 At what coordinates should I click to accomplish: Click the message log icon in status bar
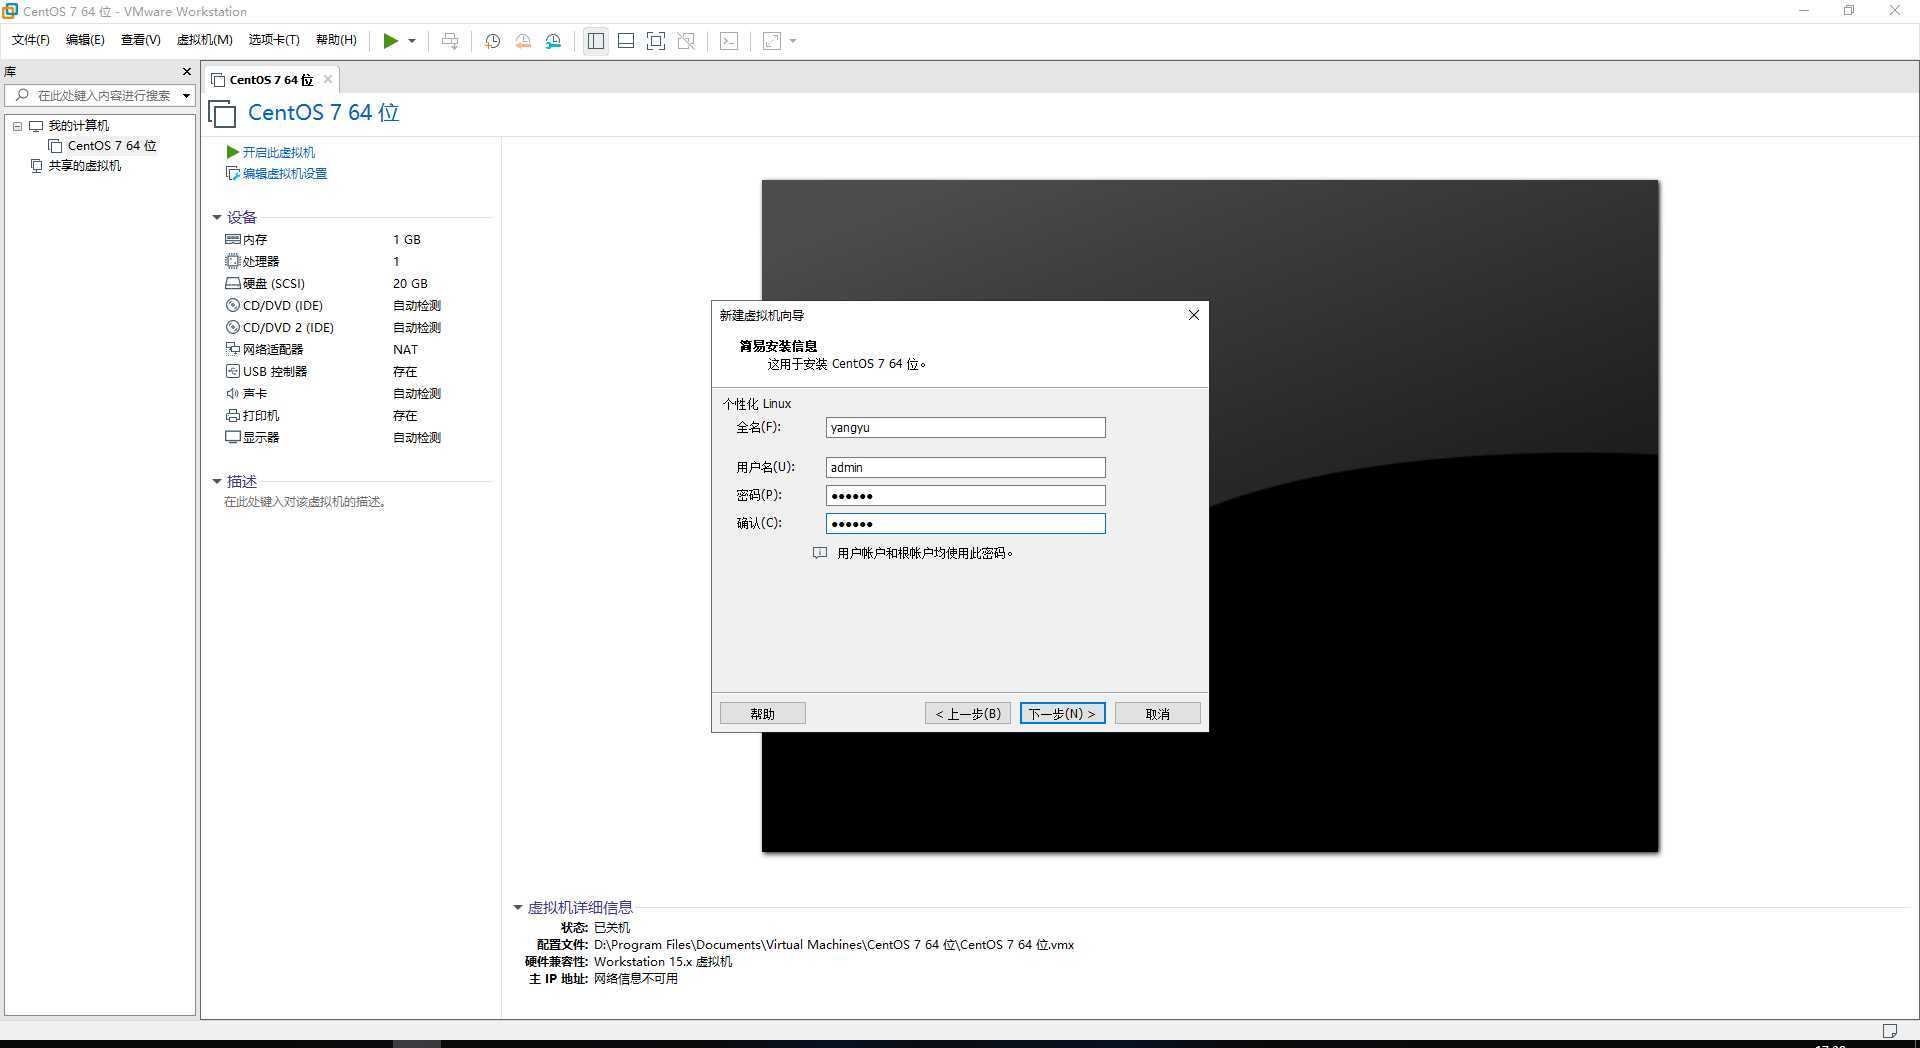(x=1889, y=1031)
